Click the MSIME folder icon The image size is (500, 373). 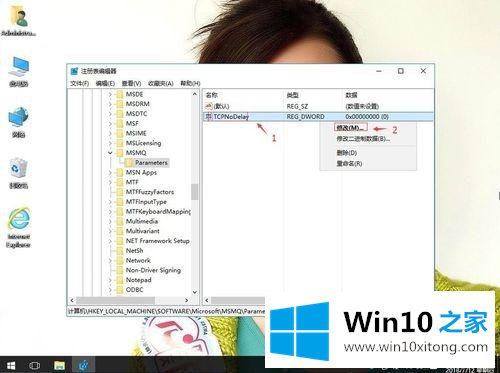[119, 133]
